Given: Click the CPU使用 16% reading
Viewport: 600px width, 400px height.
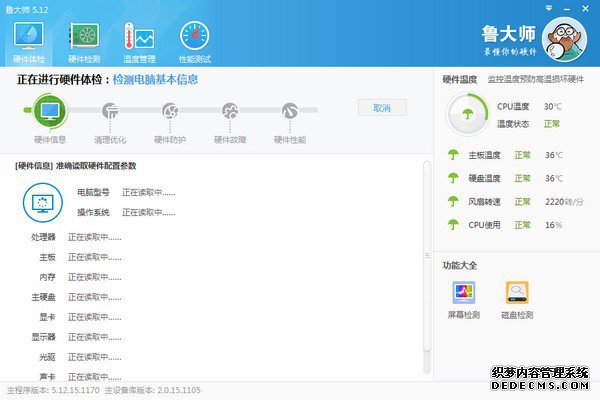Looking at the screenshot, I should point(553,225).
